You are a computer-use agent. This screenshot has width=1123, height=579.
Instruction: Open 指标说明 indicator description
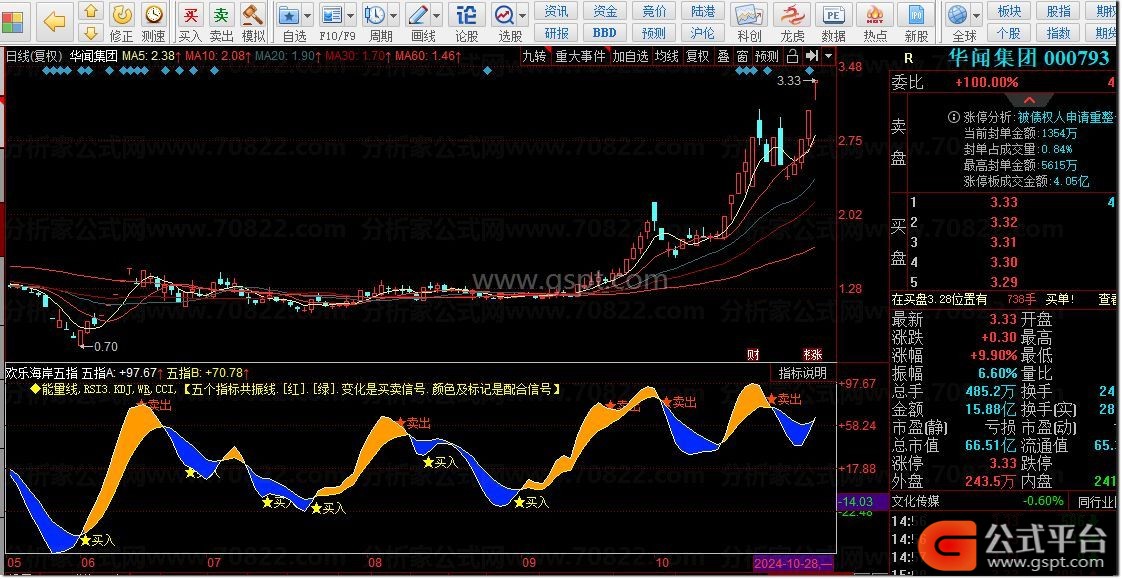[802, 373]
